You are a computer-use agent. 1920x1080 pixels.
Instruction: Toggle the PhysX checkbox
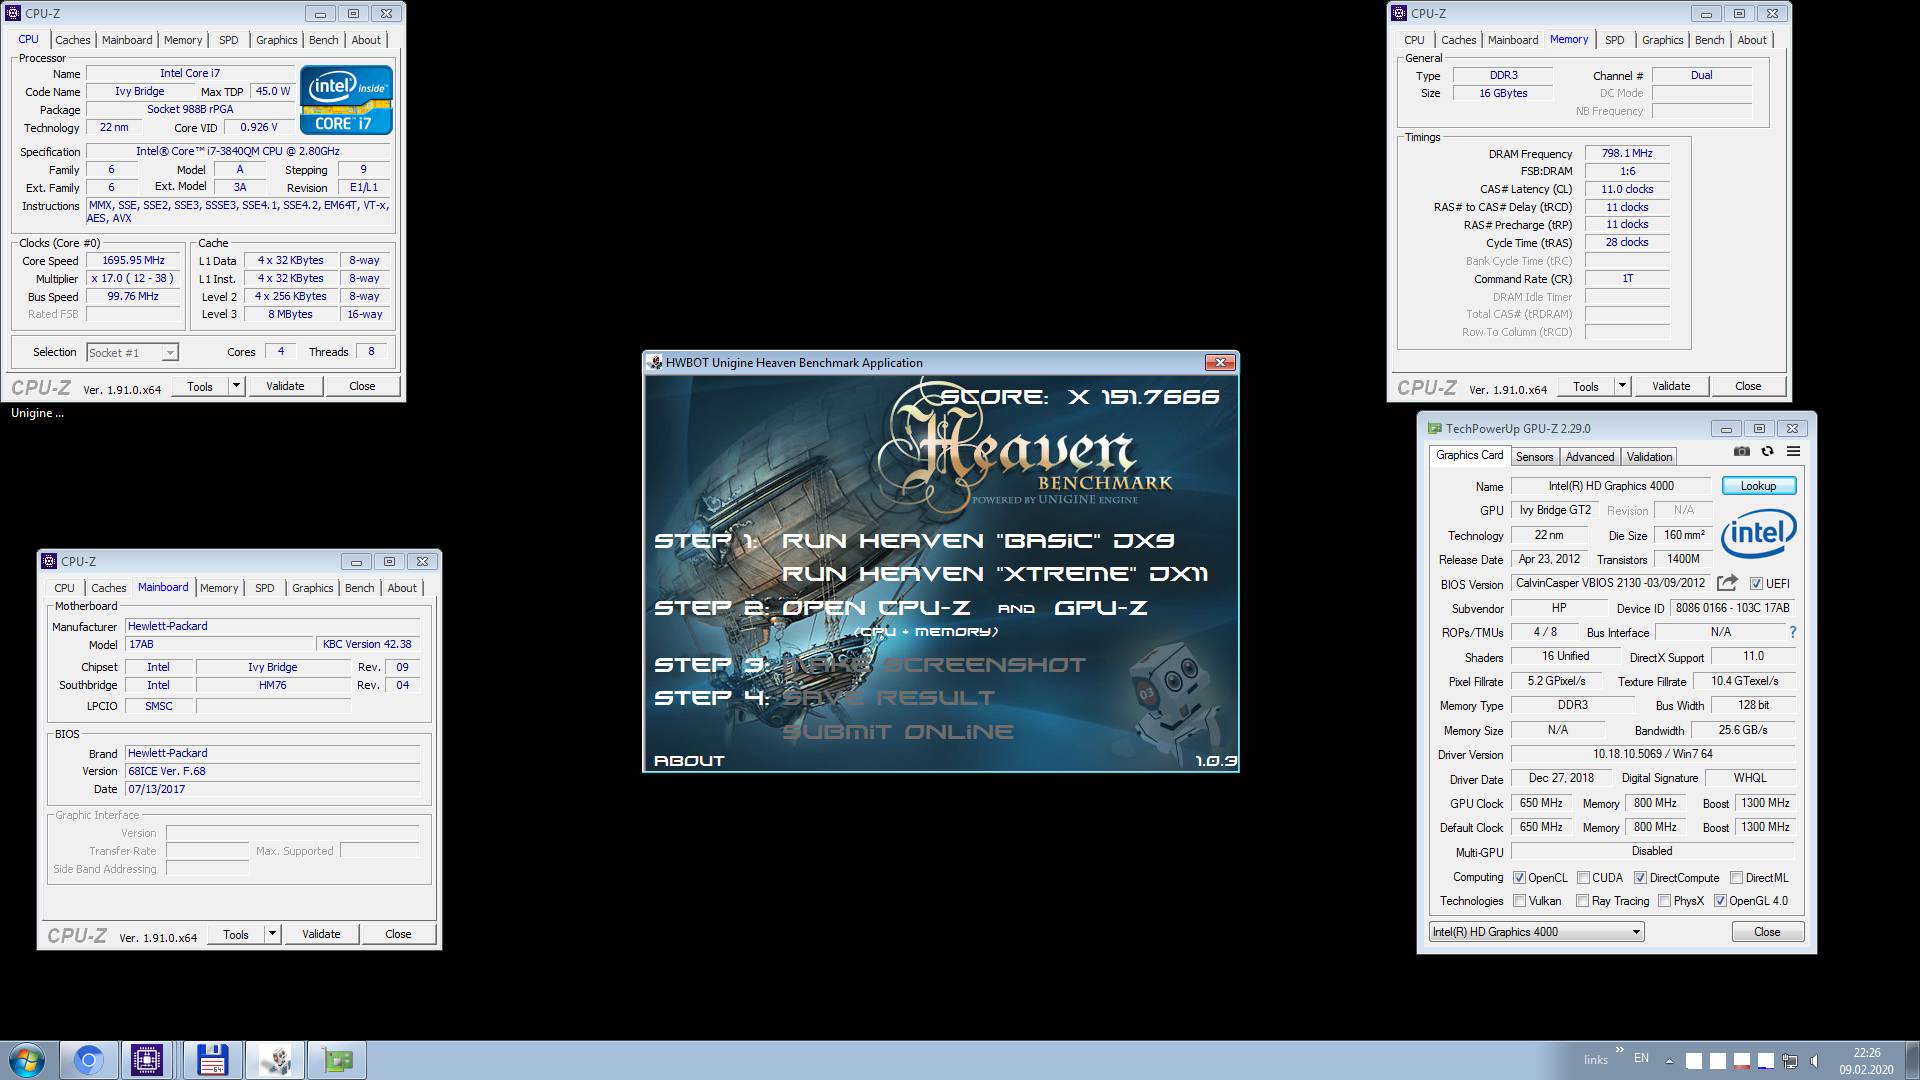point(1665,901)
